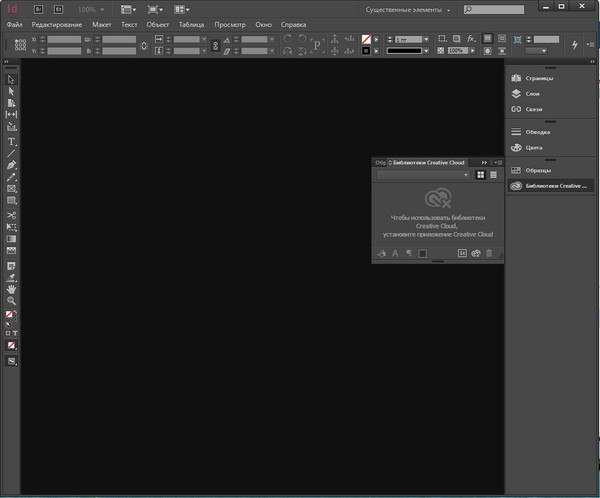
Task: Click the Adobe Stock St icon in the library panel
Action: 463,254
